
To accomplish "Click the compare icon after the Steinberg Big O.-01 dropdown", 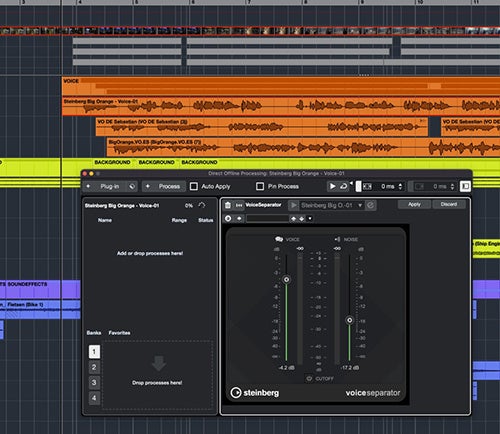I will pos(370,205).
